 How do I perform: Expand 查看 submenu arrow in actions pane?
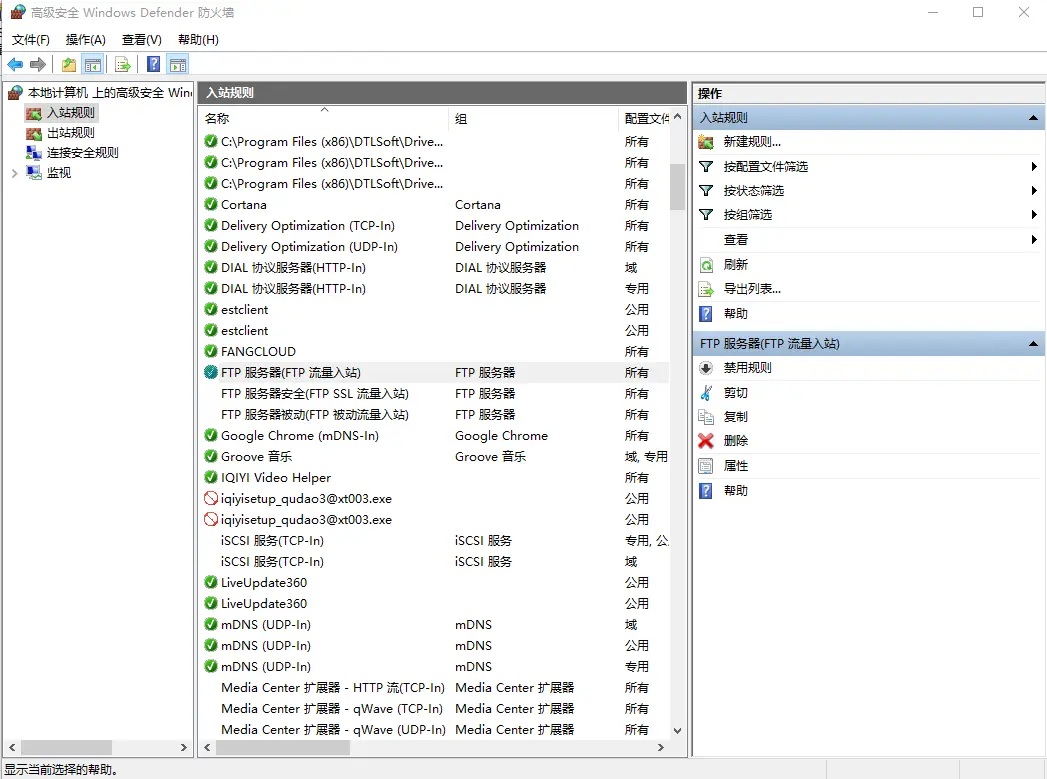(1034, 240)
